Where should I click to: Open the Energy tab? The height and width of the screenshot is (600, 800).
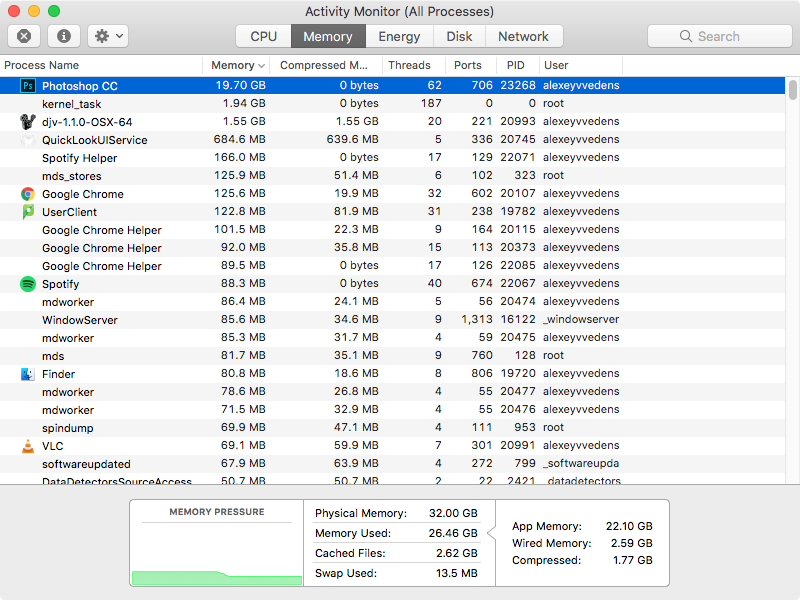tap(399, 36)
